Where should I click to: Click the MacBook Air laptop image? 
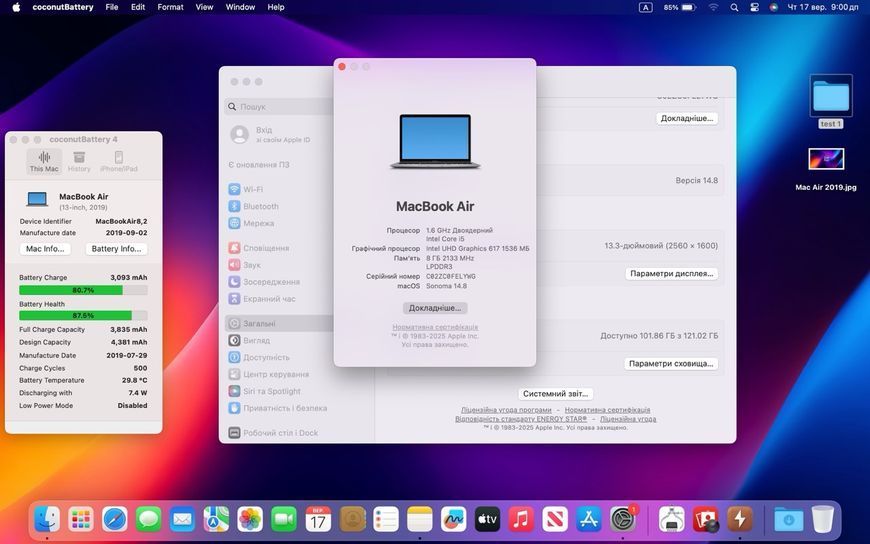[435, 141]
